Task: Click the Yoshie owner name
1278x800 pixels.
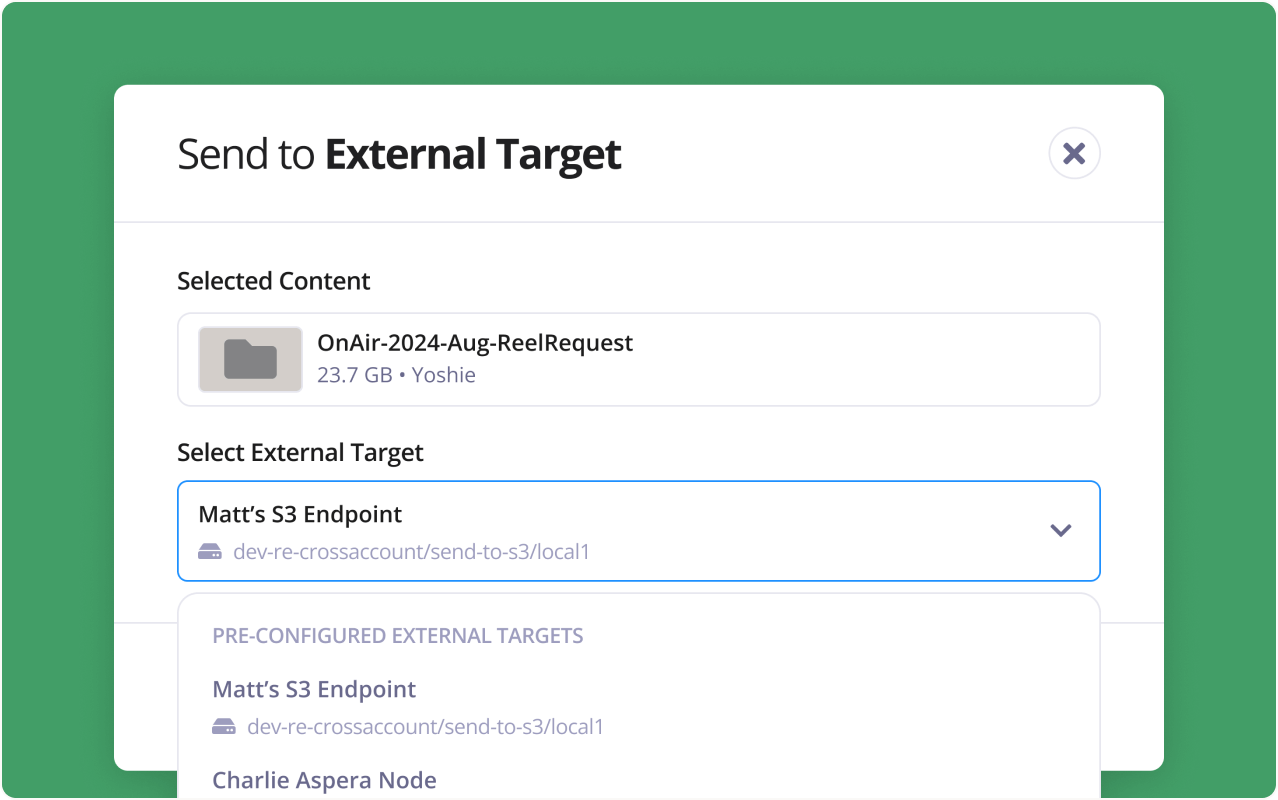Action: (443, 375)
